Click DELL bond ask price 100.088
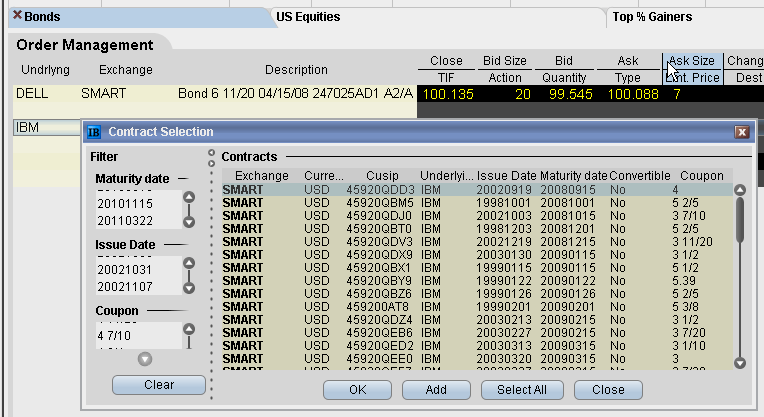 click(633, 94)
